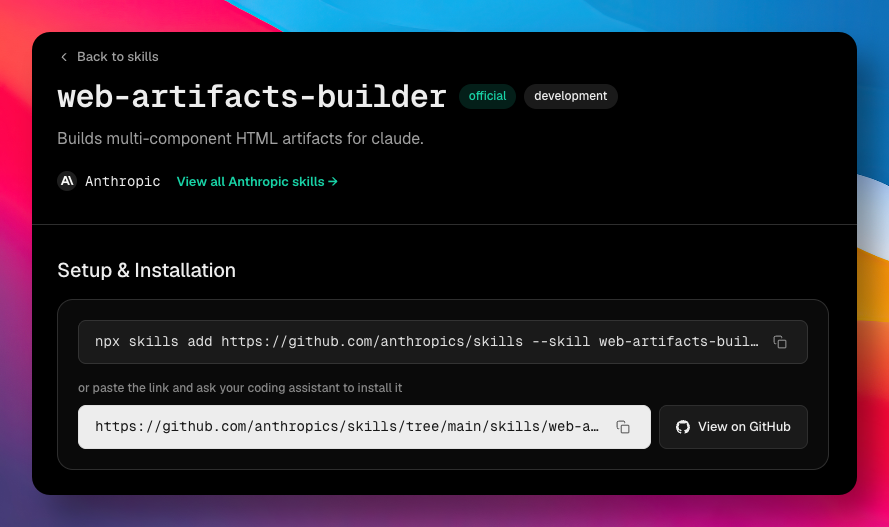Click 'or paste the link' hint text

point(240,388)
